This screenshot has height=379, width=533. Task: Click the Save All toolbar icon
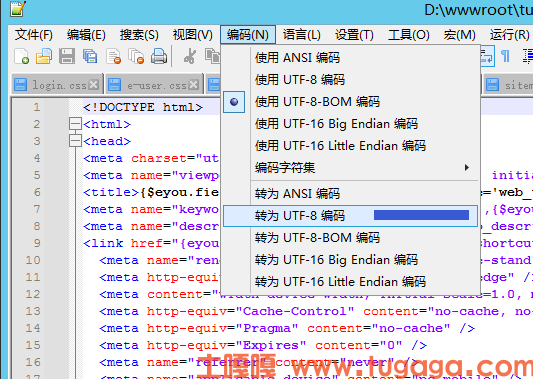click(x=90, y=56)
